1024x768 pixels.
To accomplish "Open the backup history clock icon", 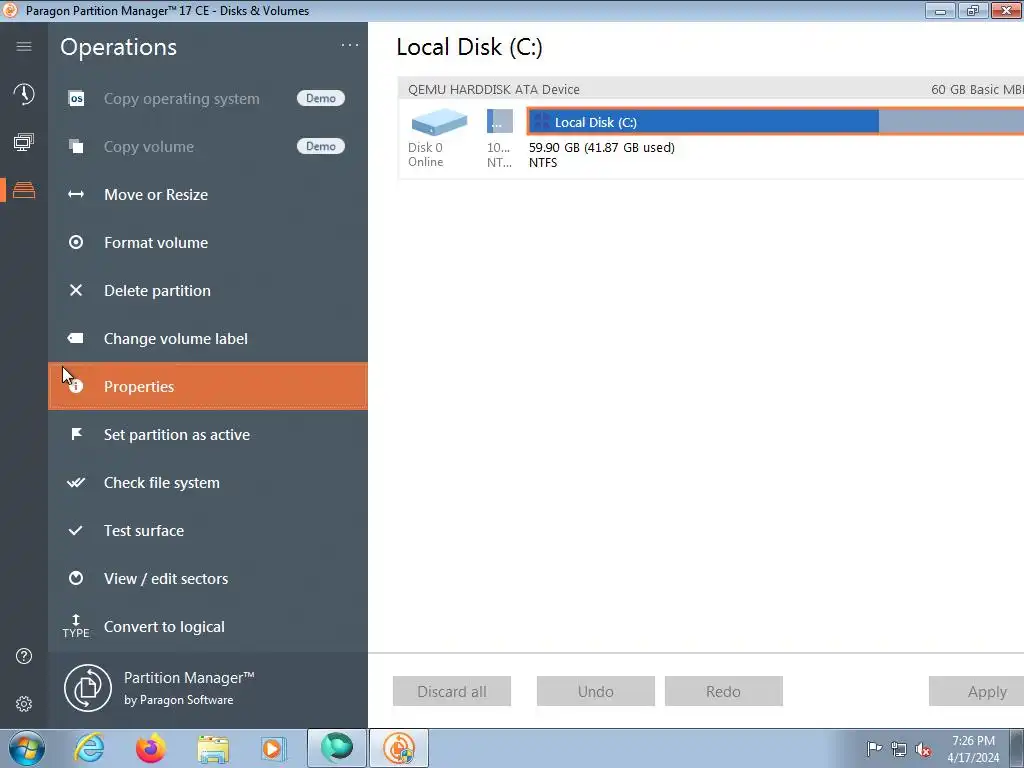I will click(x=24, y=94).
